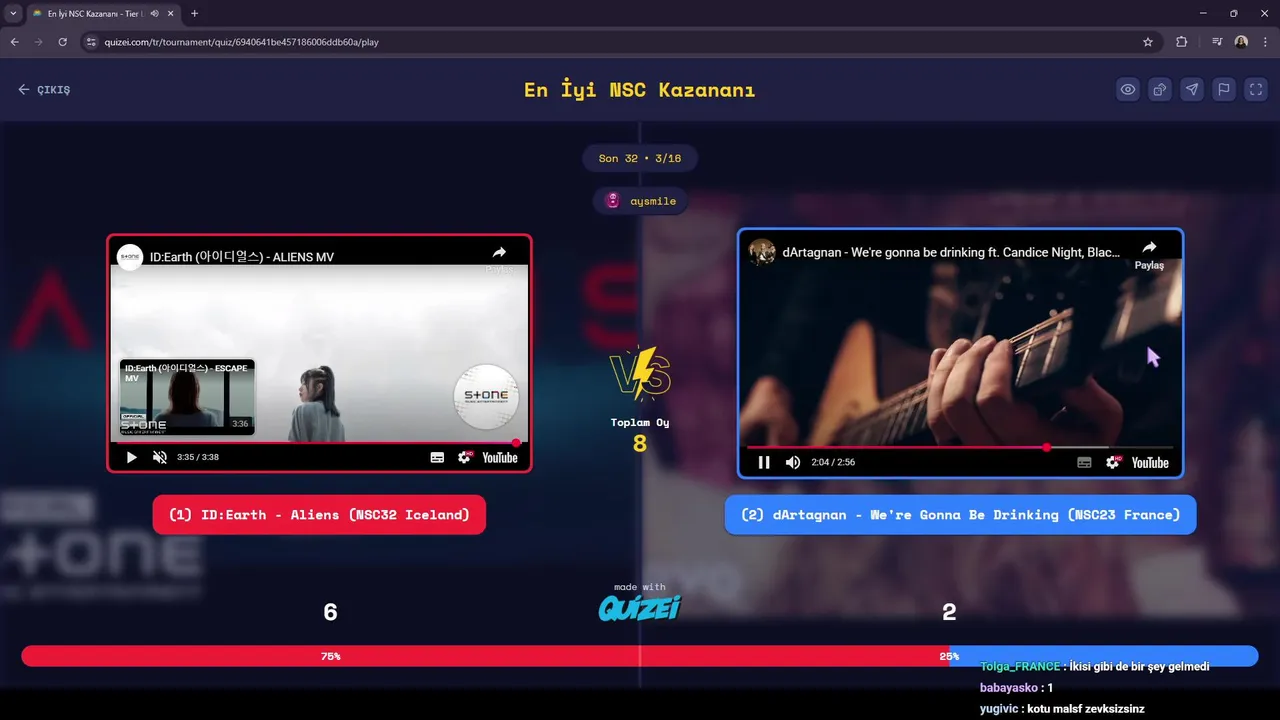This screenshot has width=1280, height=720.
Task: Toggle subtitles on the dArtagnan video
Action: click(1084, 462)
